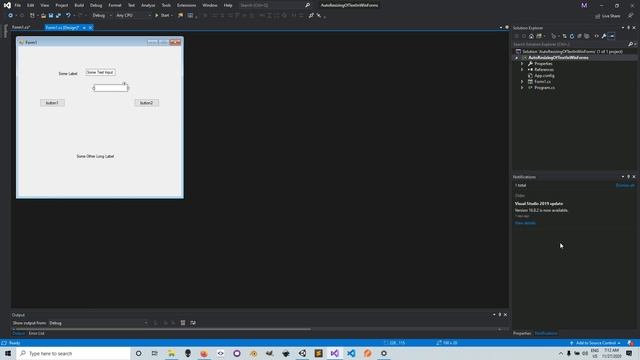Toggle Preview Selected Items in Solution Explorer

point(611,36)
